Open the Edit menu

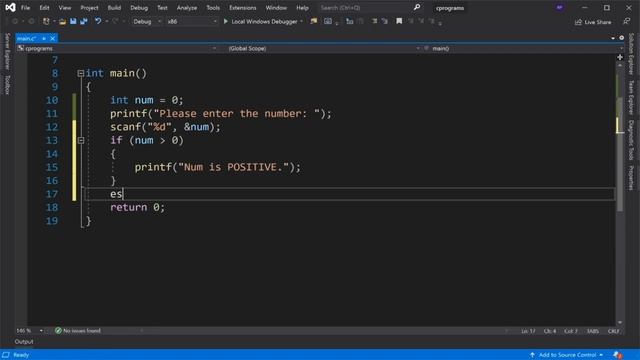point(44,8)
